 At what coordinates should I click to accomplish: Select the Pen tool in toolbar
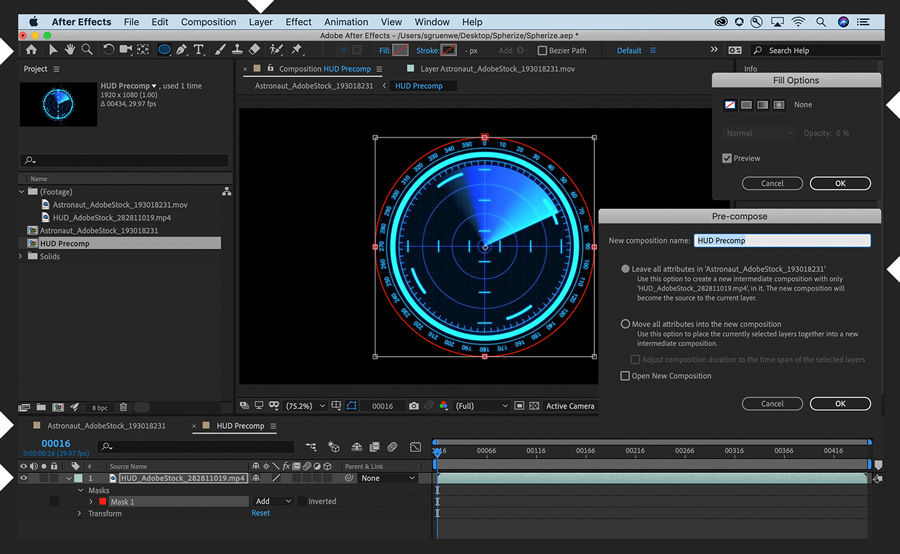pyautogui.click(x=182, y=50)
